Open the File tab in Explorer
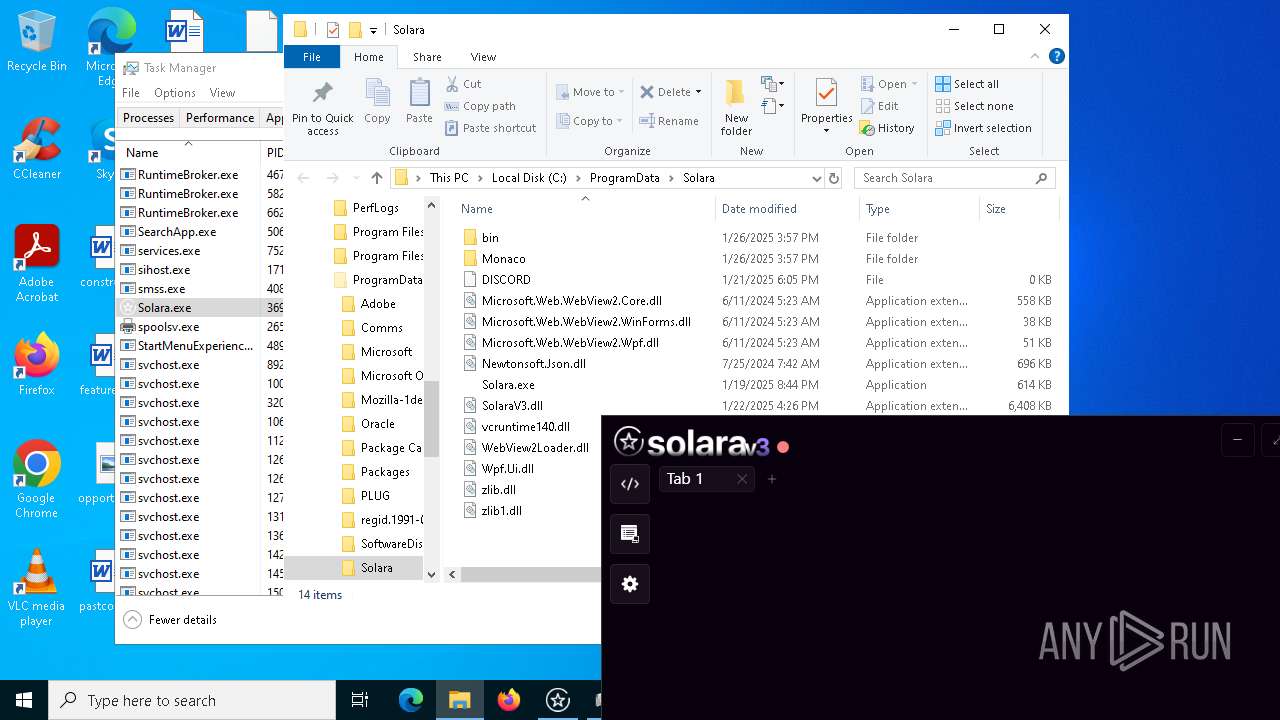This screenshot has height=720, width=1280. [x=312, y=57]
